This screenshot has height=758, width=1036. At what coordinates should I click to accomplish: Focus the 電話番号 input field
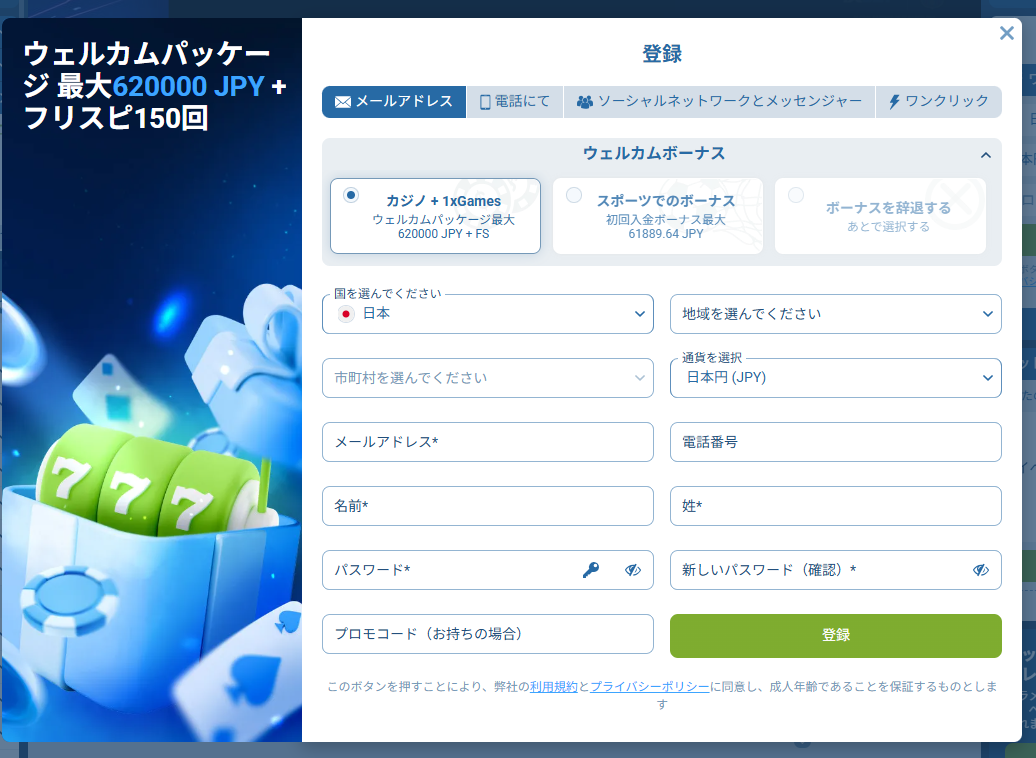tap(836, 442)
